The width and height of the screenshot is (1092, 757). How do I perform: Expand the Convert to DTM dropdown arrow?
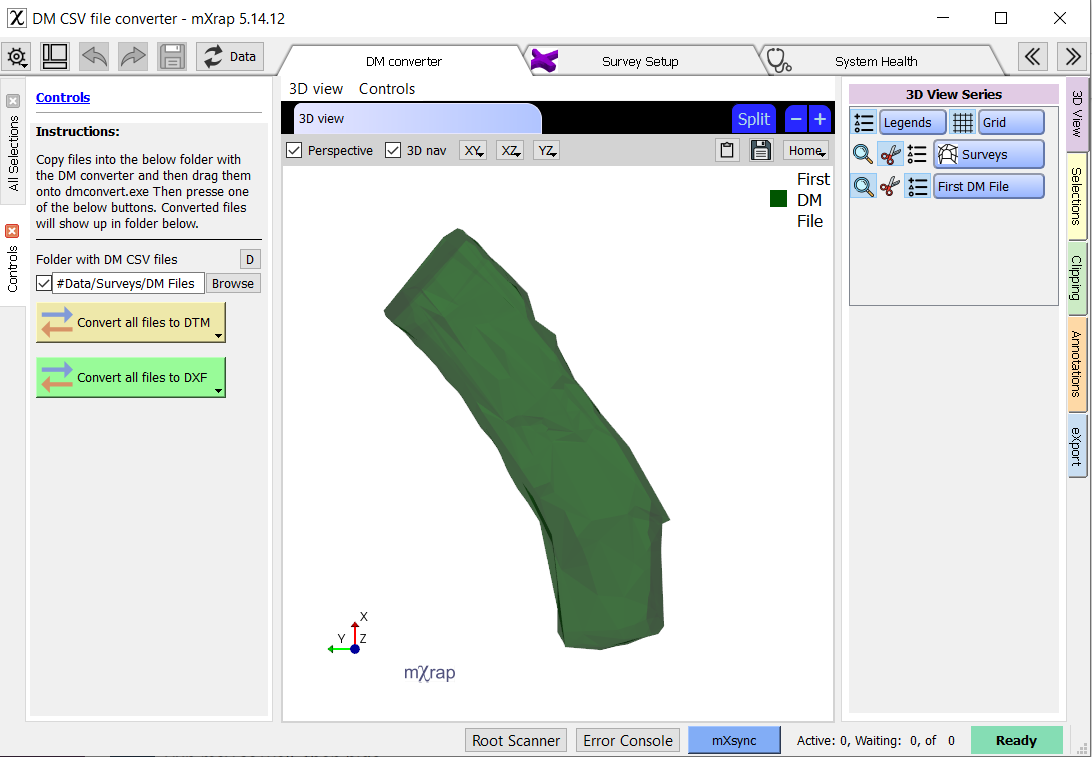[x=219, y=336]
